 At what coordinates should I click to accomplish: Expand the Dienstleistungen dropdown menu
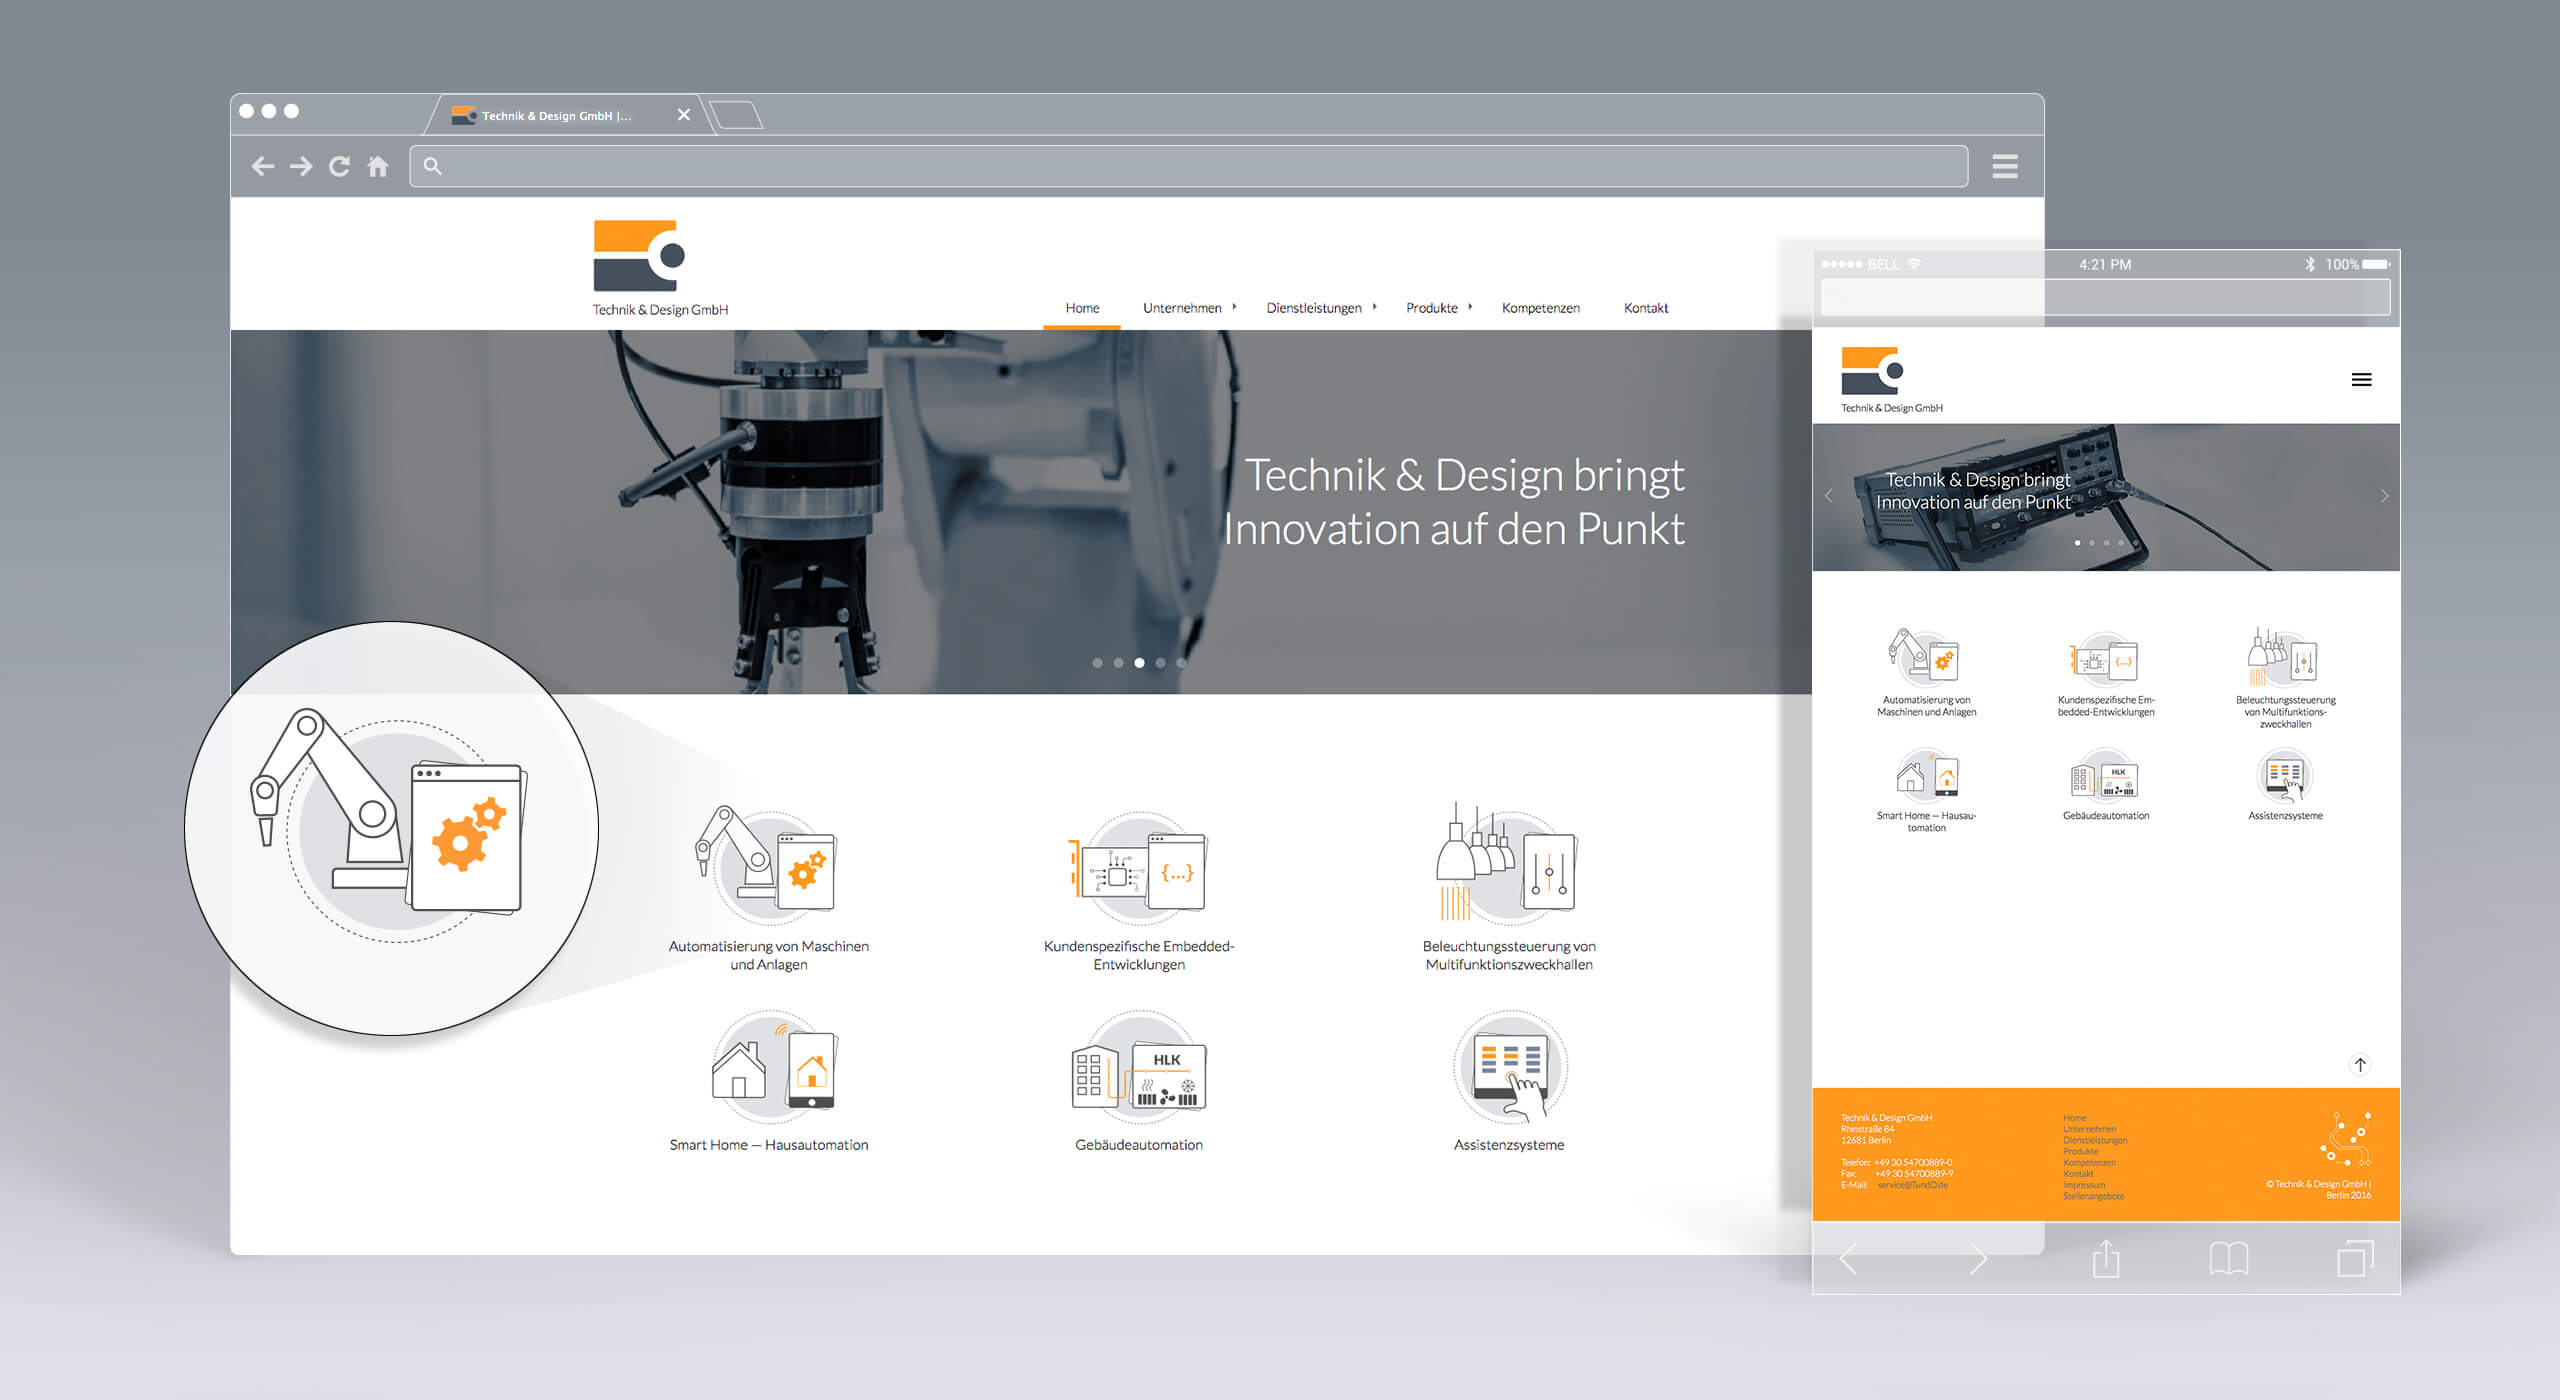[1320, 308]
